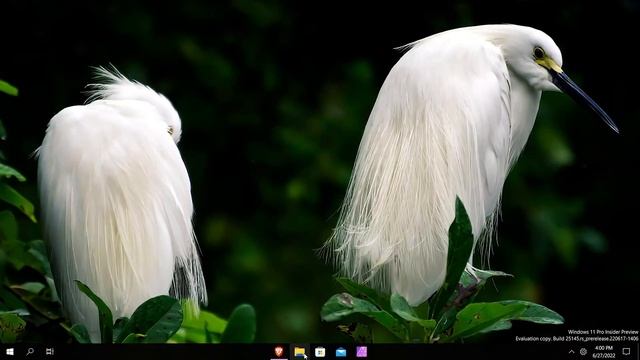
Task: Open the Windows Start menu
Action: (x=10, y=351)
